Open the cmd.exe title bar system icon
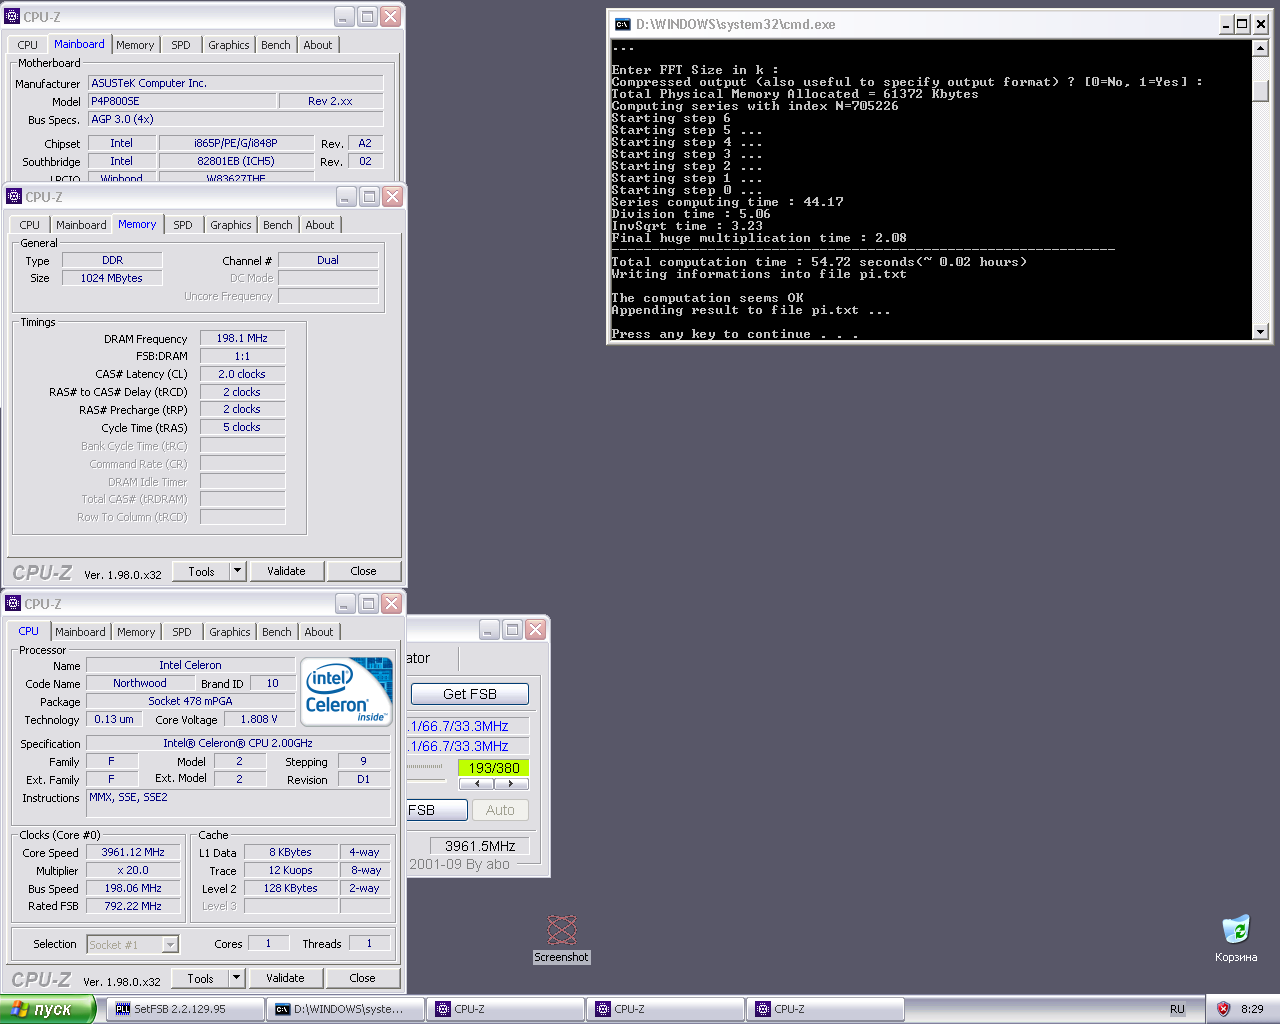This screenshot has width=1280, height=1024. point(622,24)
